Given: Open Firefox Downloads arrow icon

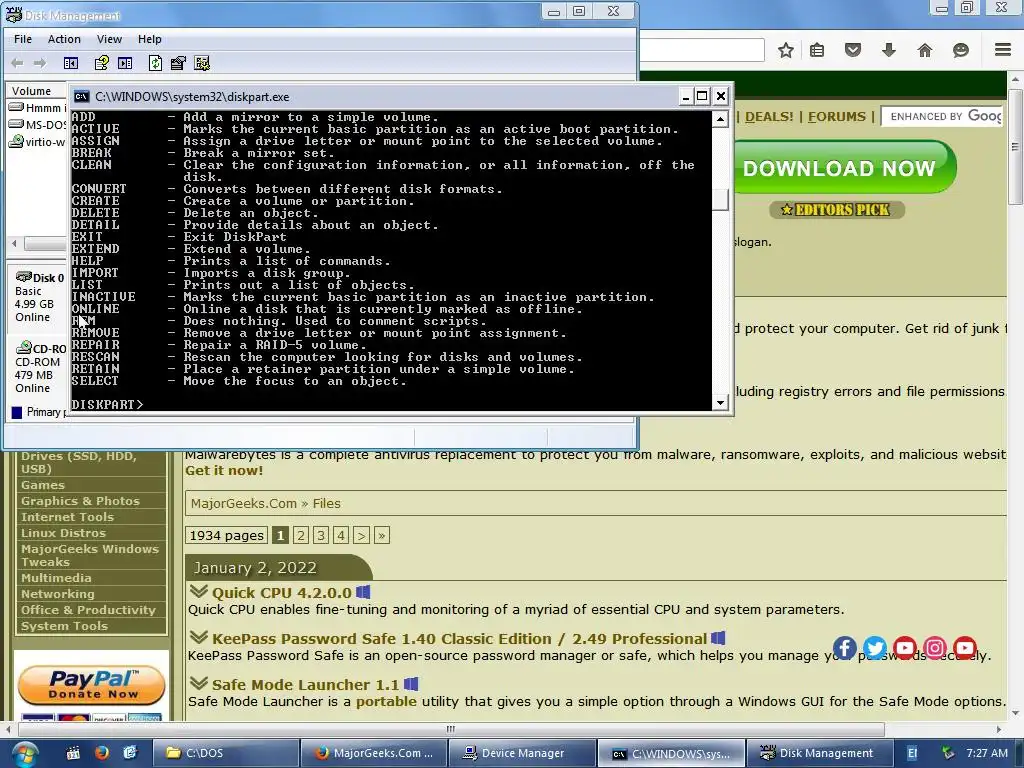Looking at the screenshot, I should [889, 50].
